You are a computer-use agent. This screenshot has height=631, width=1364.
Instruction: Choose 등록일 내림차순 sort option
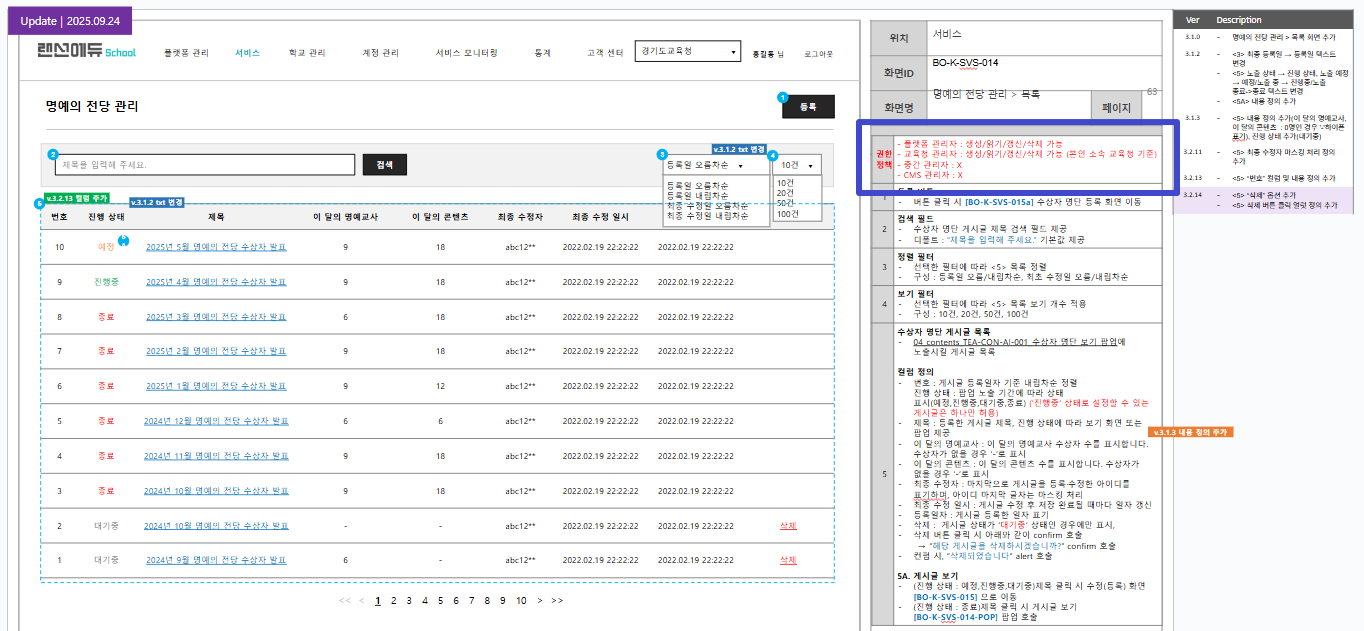click(697, 195)
